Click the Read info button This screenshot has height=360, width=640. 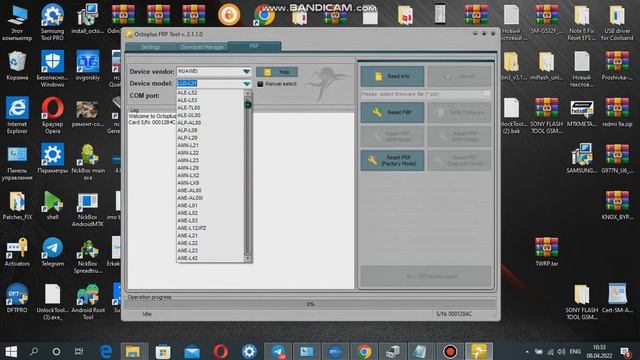pyautogui.click(x=392, y=76)
